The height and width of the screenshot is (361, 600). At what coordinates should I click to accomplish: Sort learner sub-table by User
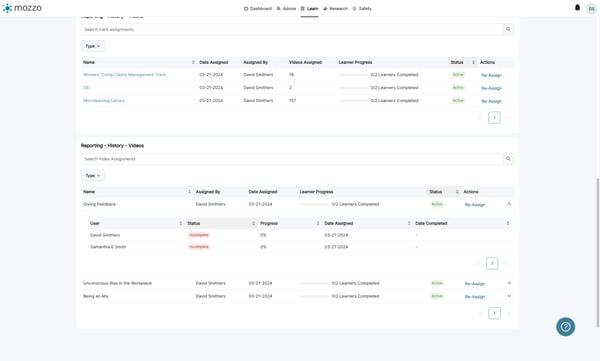point(181,223)
